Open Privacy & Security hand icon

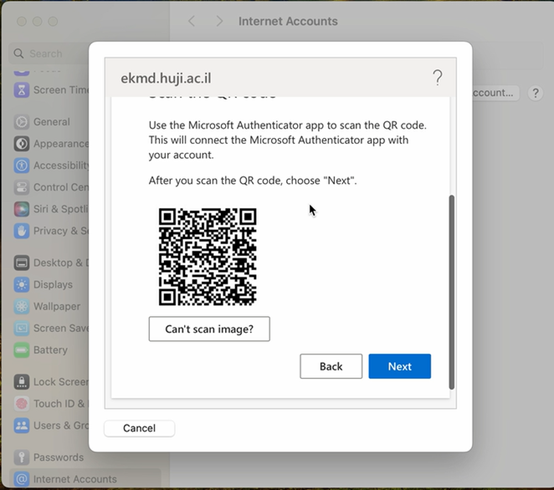click(22, 231)
